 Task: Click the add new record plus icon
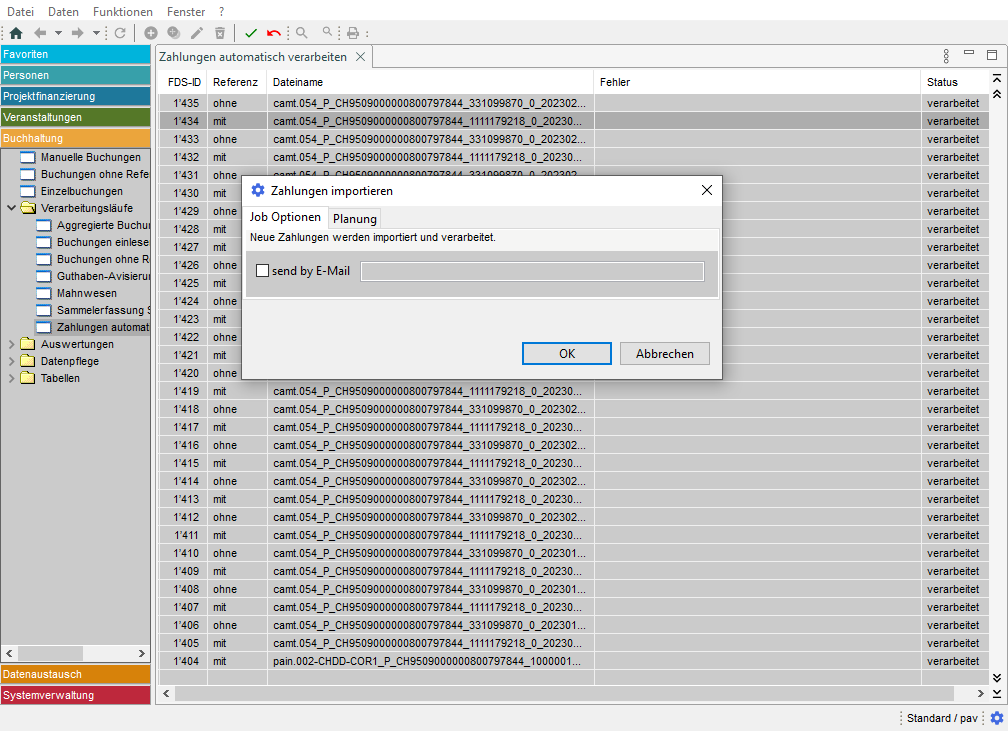pos(151,33)
